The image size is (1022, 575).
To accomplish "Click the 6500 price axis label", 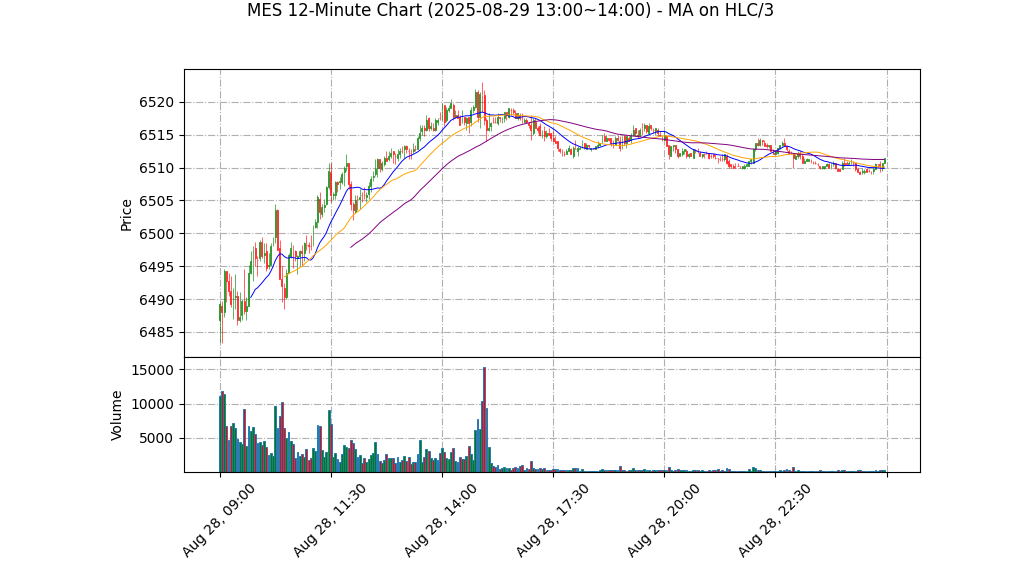I will pyautogui.click(x=156, y=235).
